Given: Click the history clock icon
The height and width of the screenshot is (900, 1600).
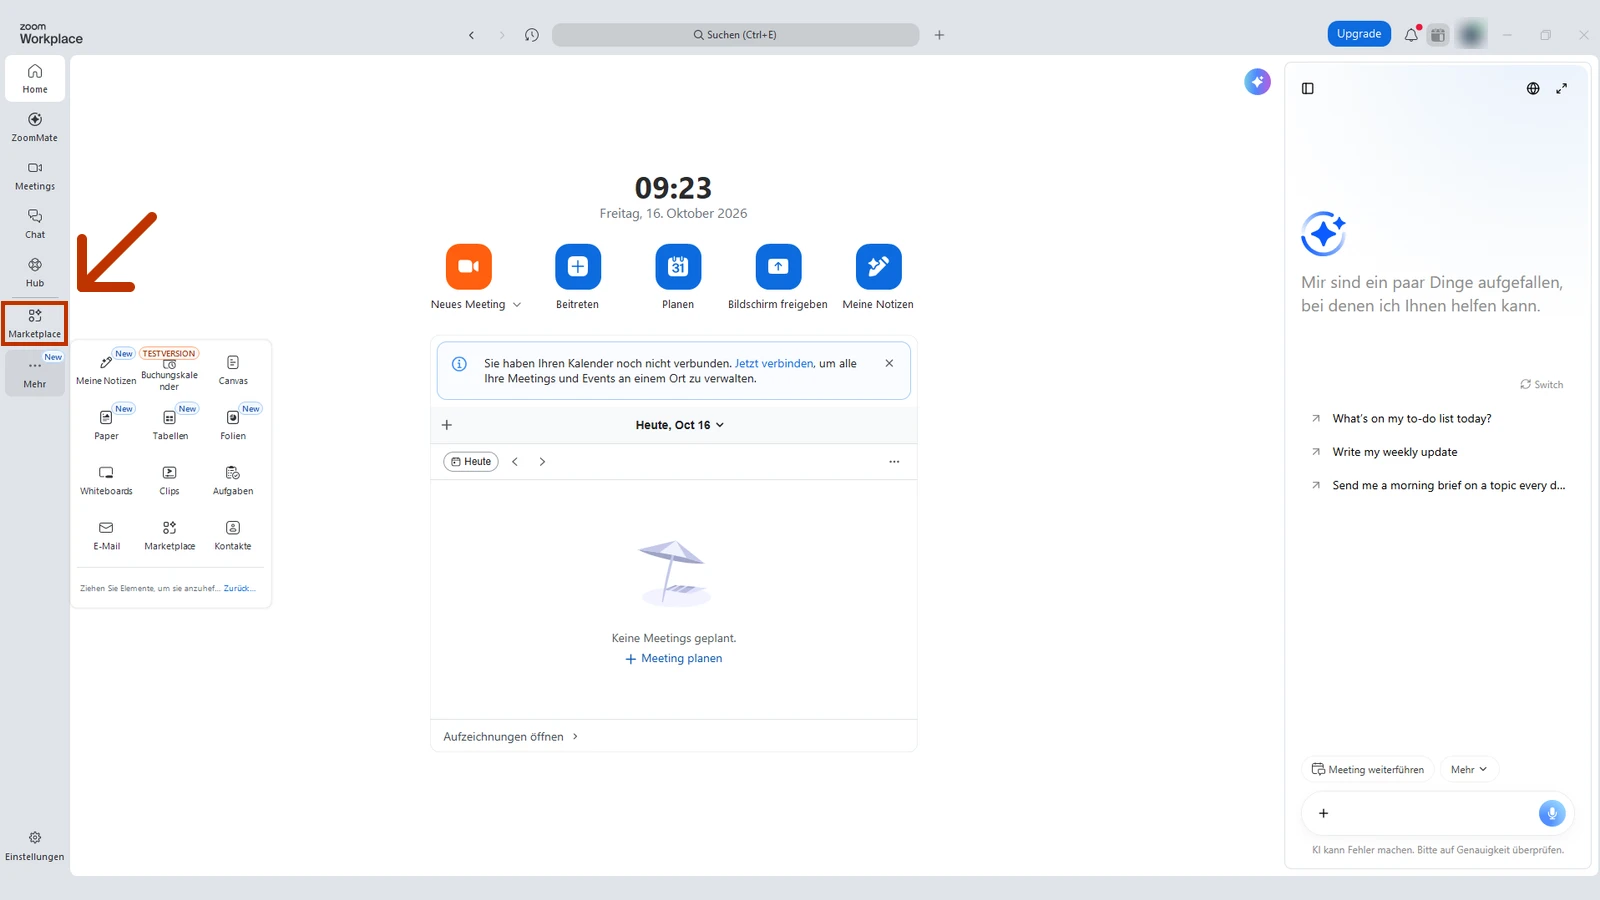Looking at the screenshot, I should [532, 35].
